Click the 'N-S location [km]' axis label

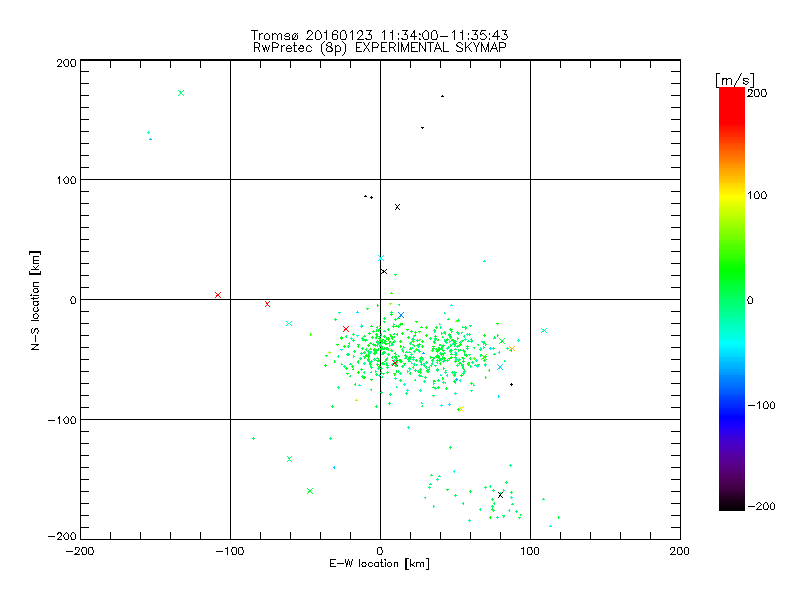click(x=35, y=301)
